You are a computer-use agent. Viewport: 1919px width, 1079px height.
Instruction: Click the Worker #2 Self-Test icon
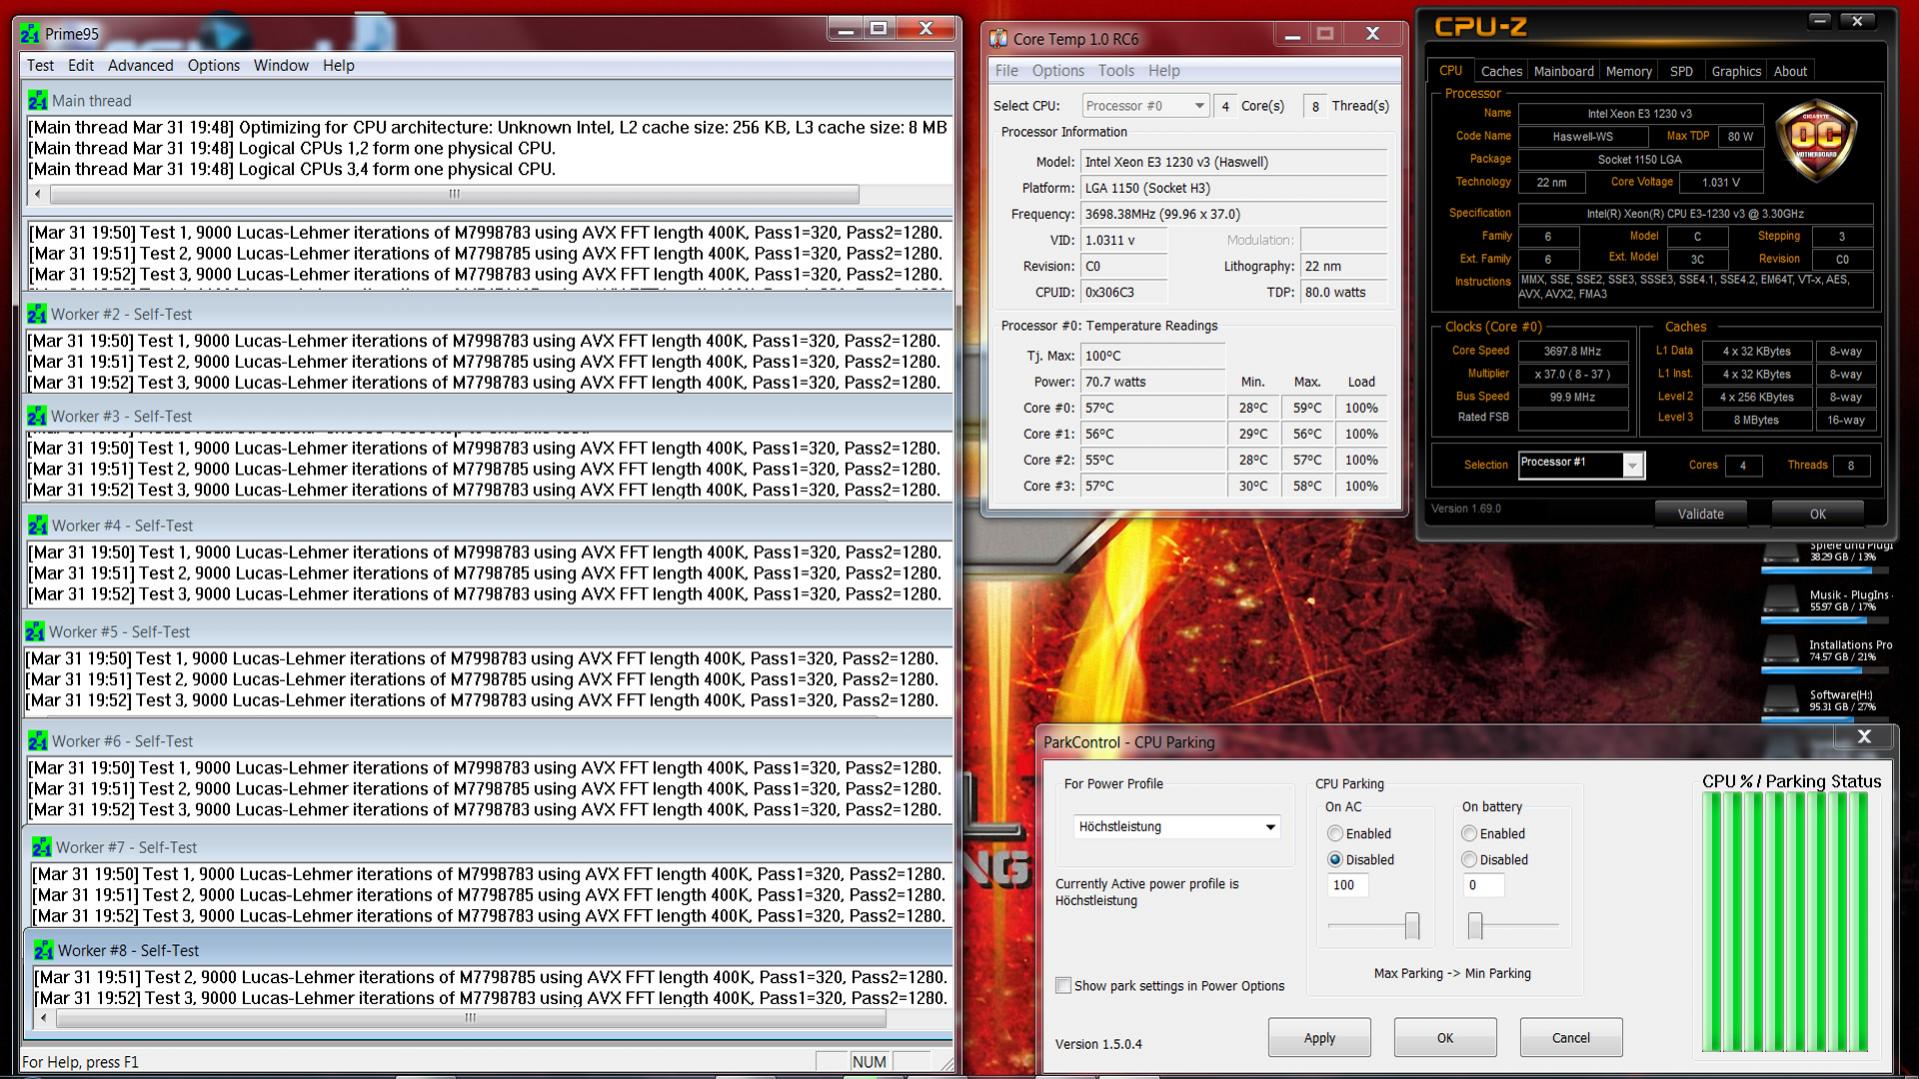tap(37, 314)
